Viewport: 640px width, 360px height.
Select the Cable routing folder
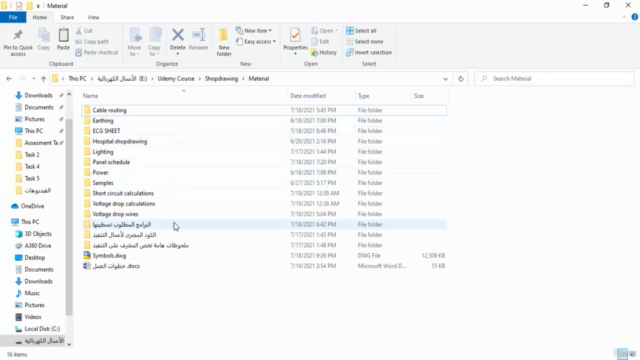264,110
